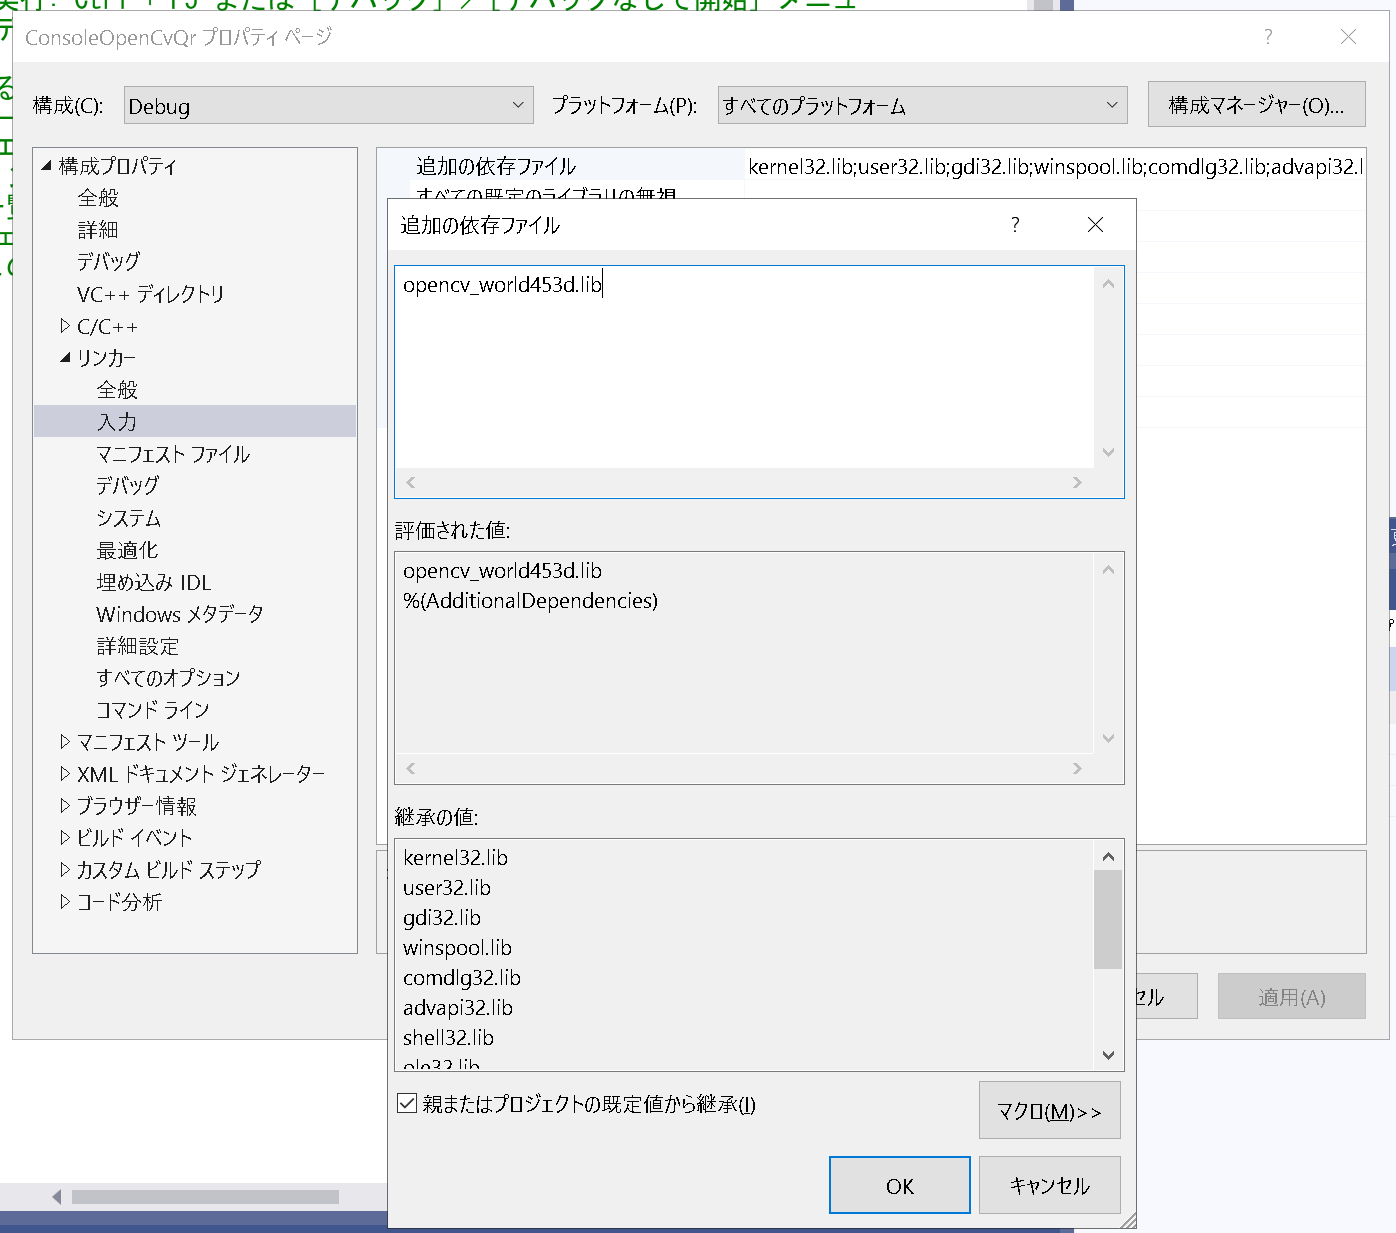Select VC++ ディレクトリ tree item
Viewport: 1396px width, 1233px height.
(x=150, y=294)
